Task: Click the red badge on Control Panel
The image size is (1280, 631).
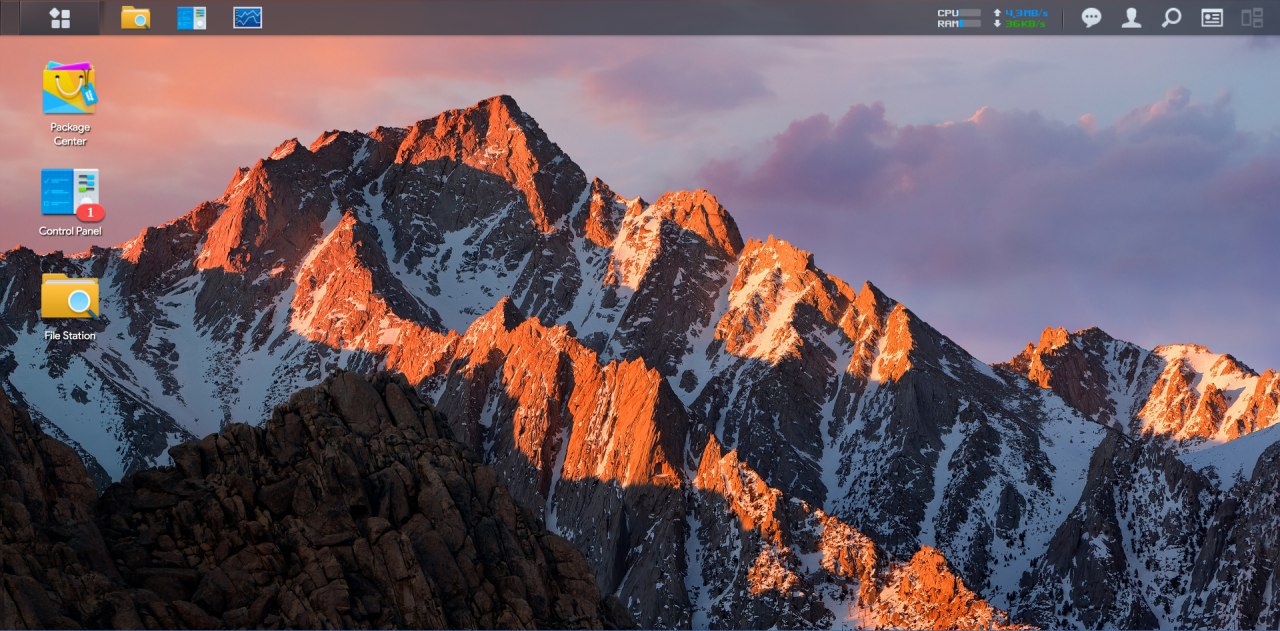Action: tap(91, 212)
